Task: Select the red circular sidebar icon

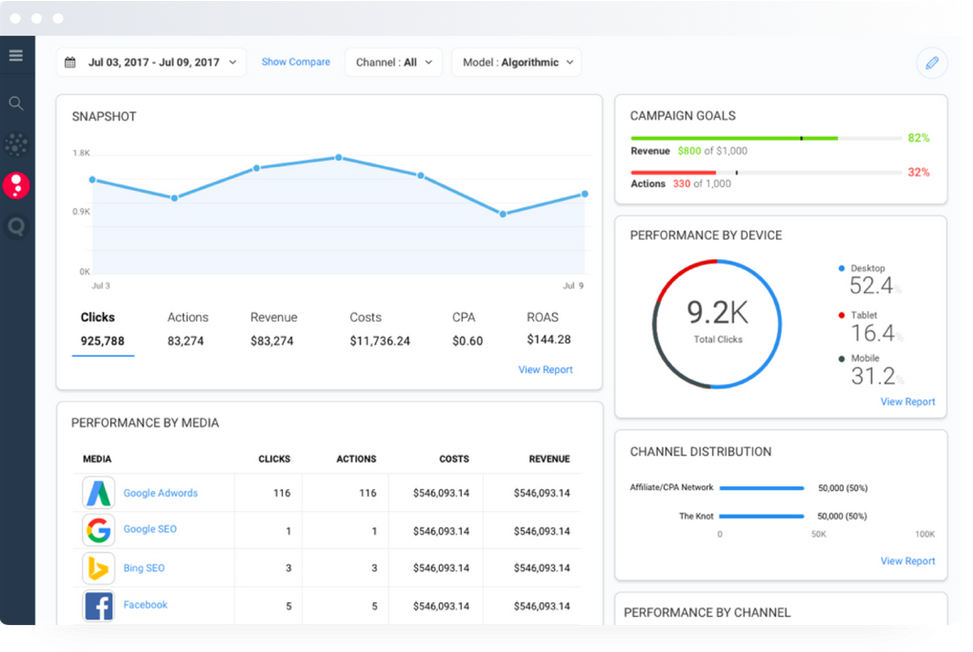Action: tap(16, 185)
